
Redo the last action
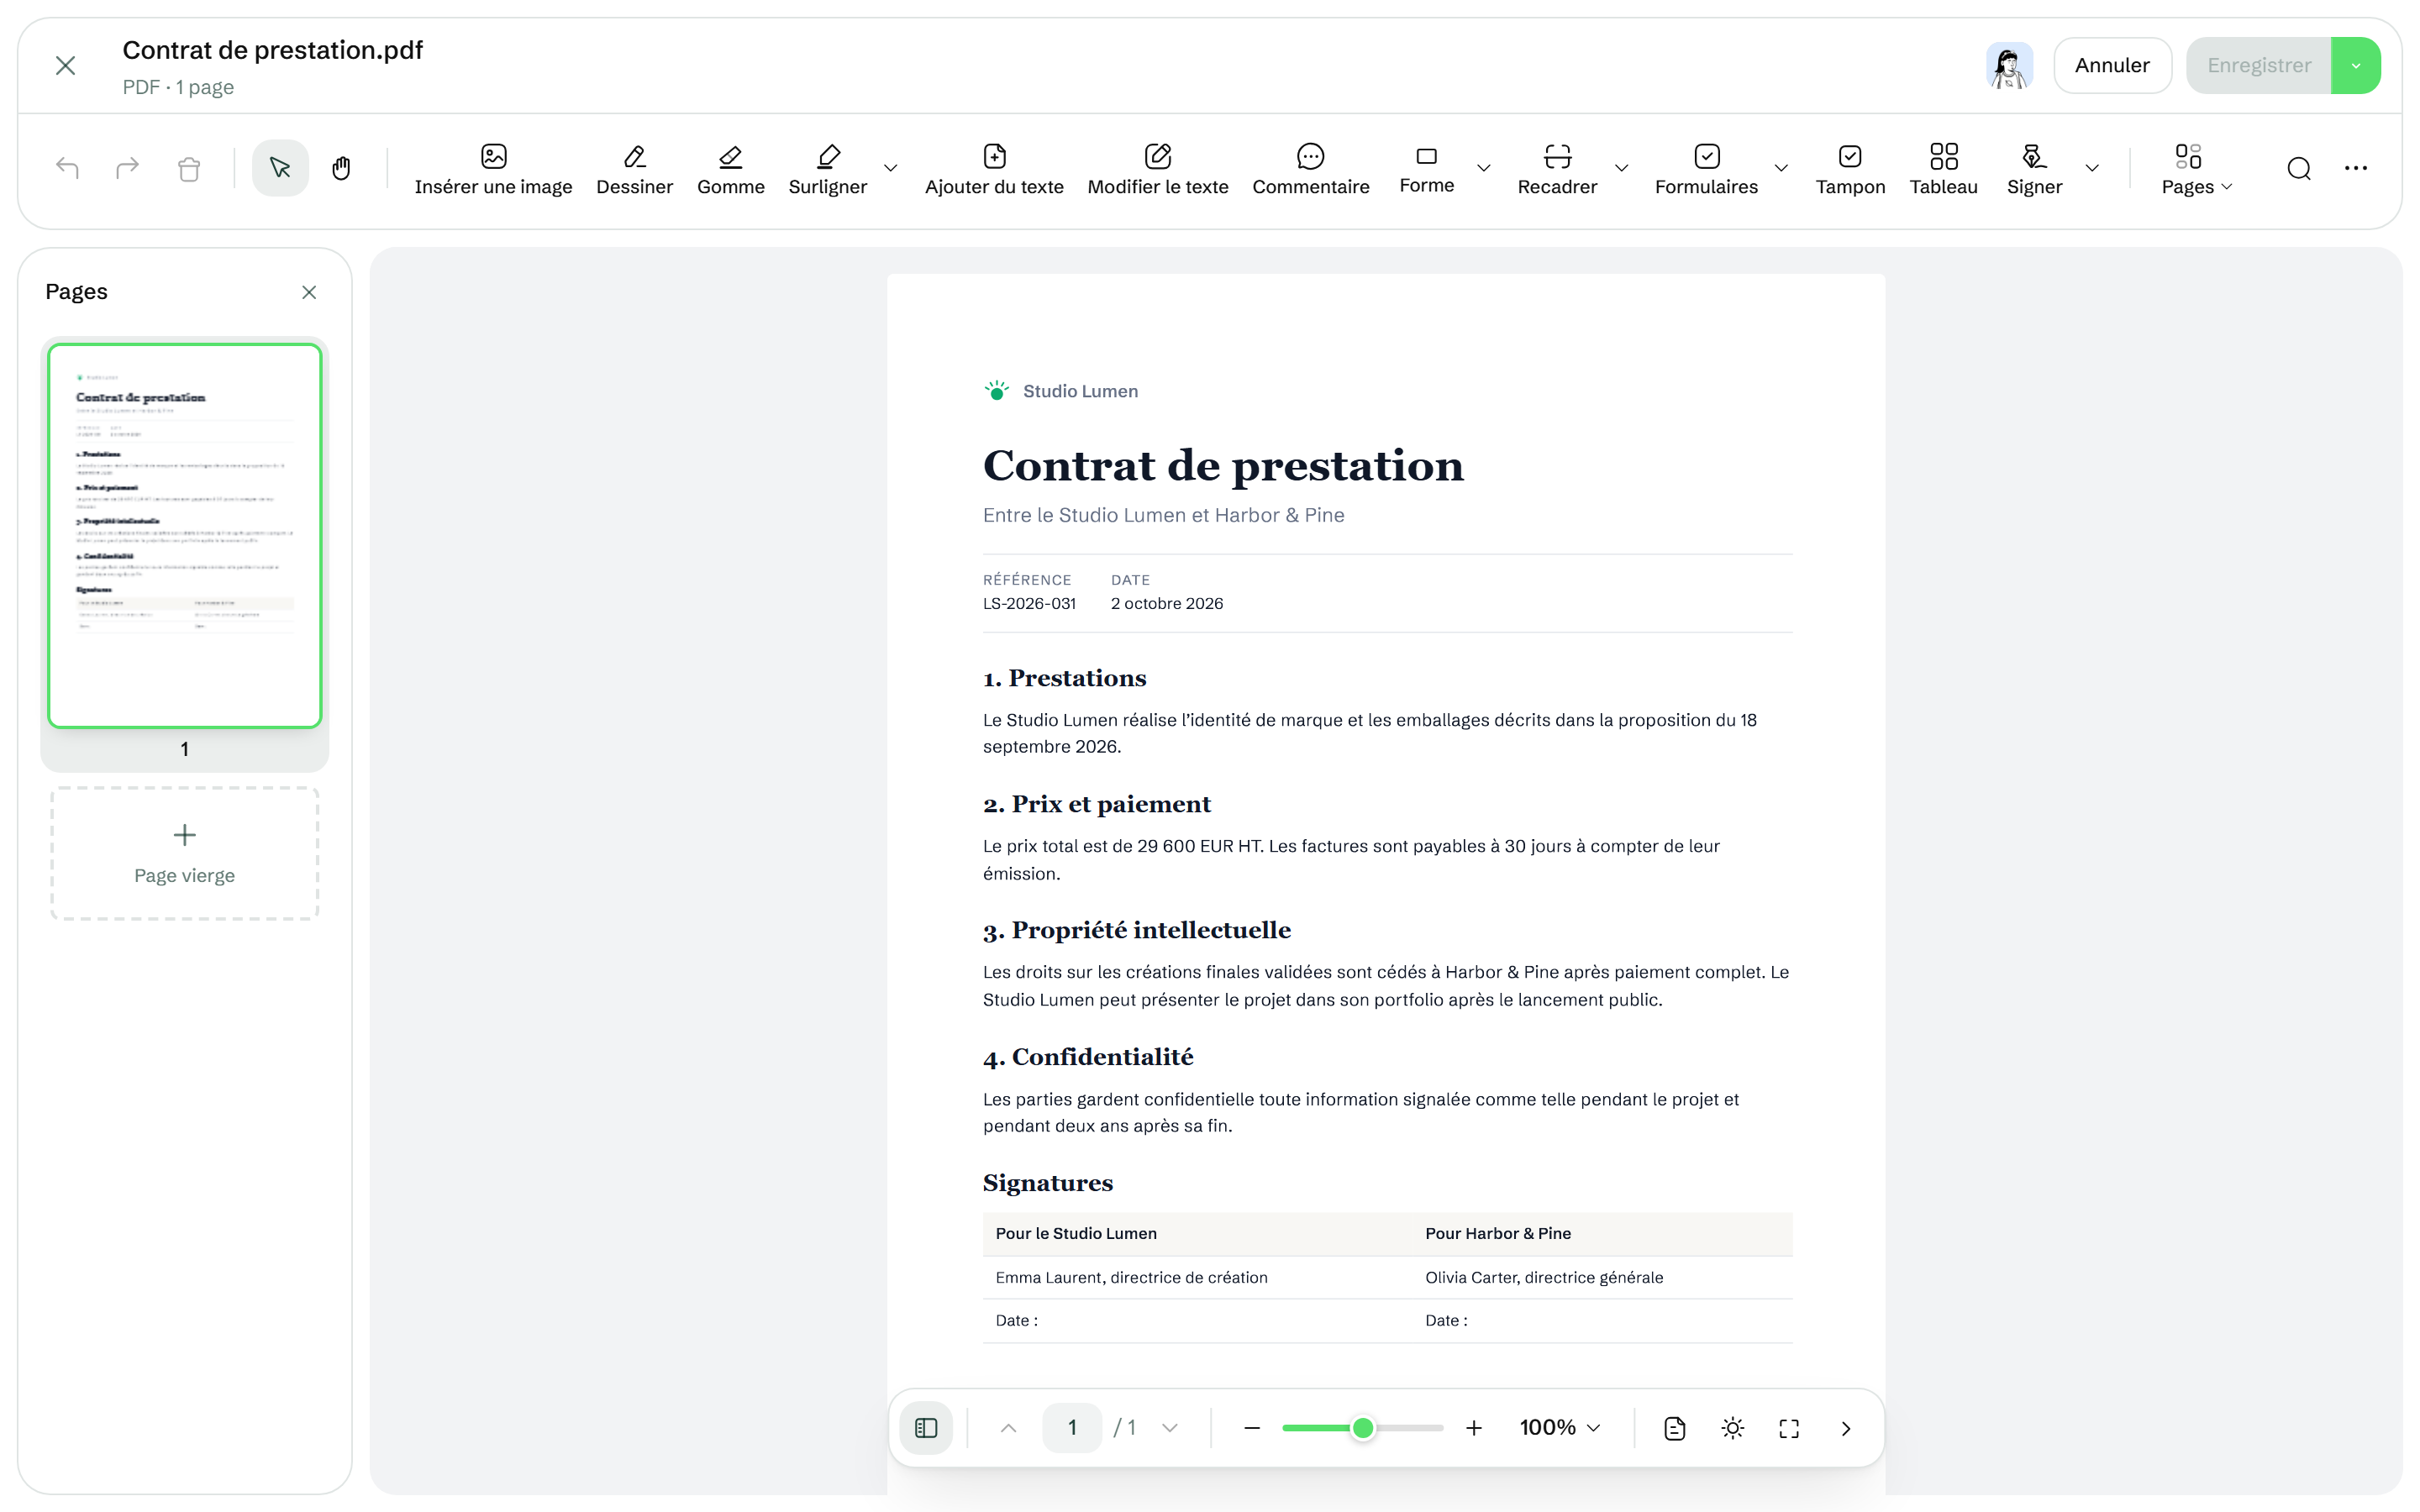(127, 168)
